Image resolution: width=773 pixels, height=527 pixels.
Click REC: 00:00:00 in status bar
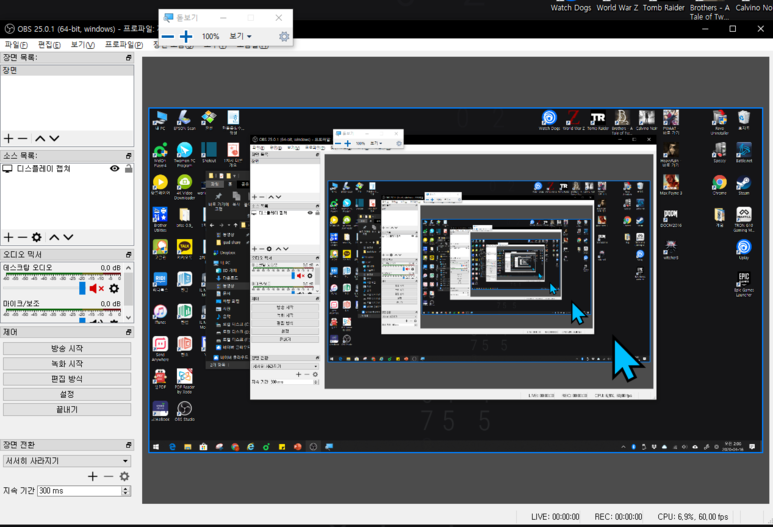click(618, 517)
